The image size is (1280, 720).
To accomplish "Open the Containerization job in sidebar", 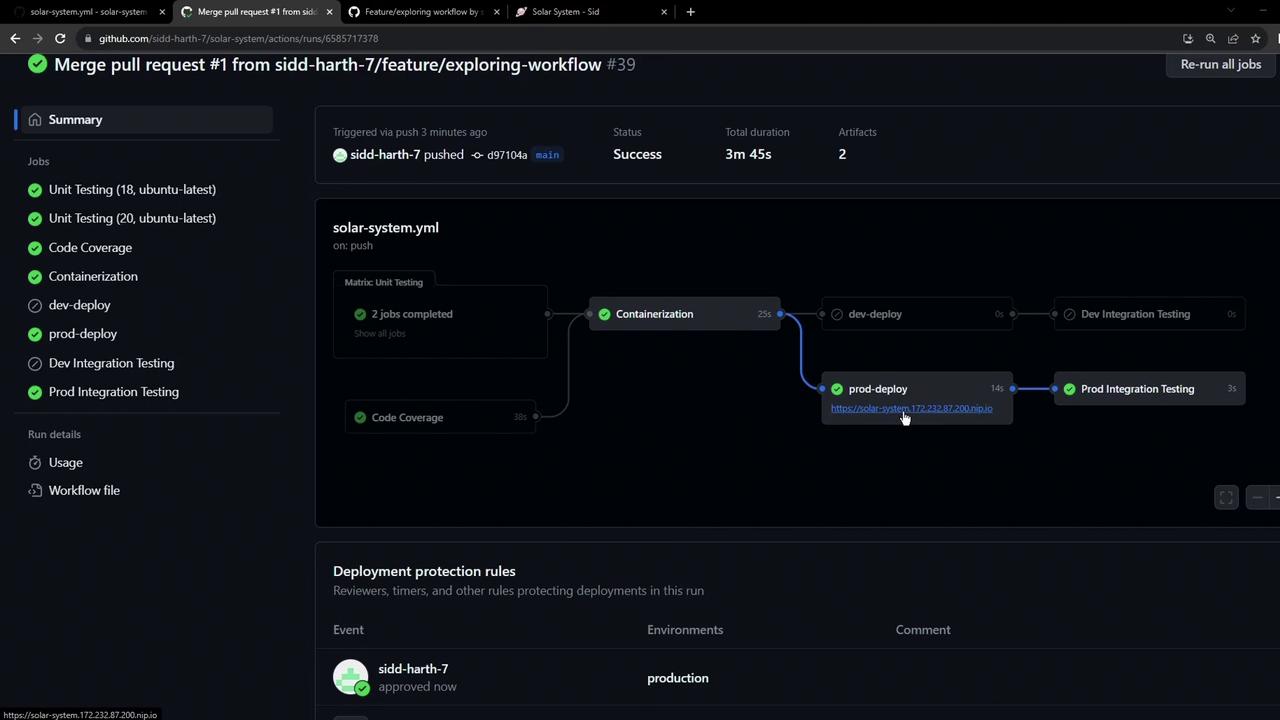I will point(93,276).
